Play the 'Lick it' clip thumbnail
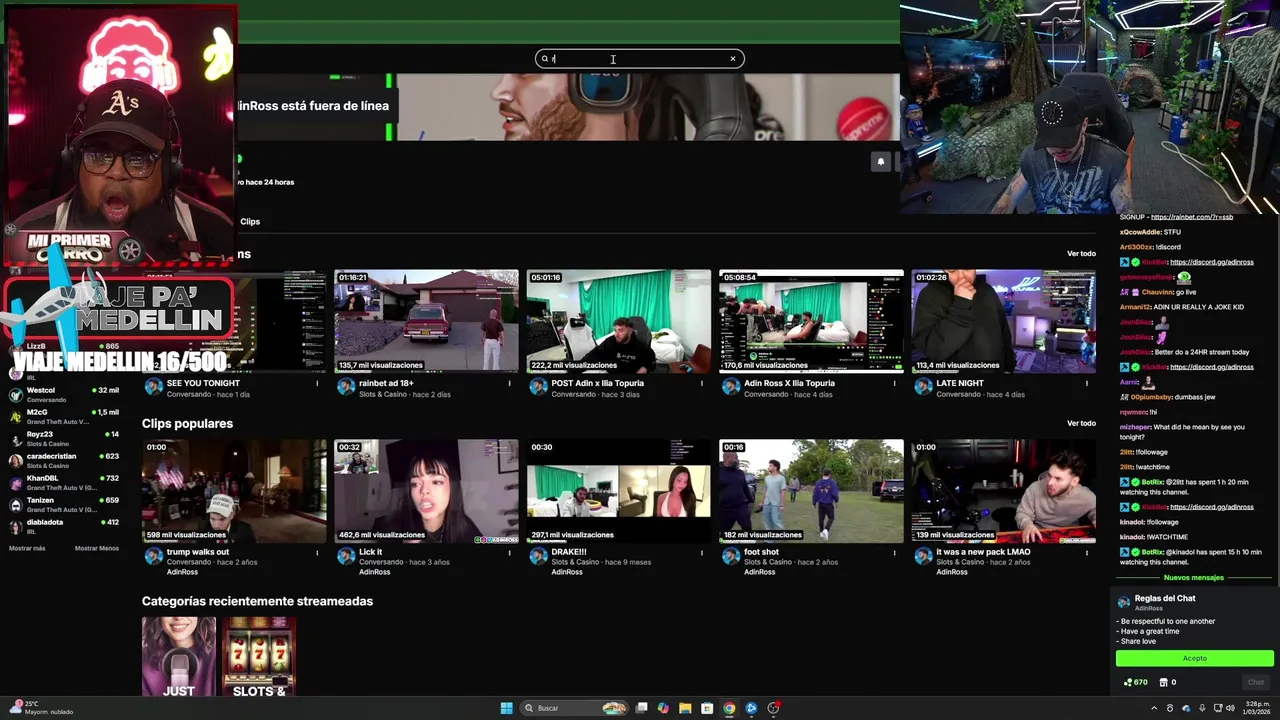This screenshot has height=720, width=1280. click(426, 491)
